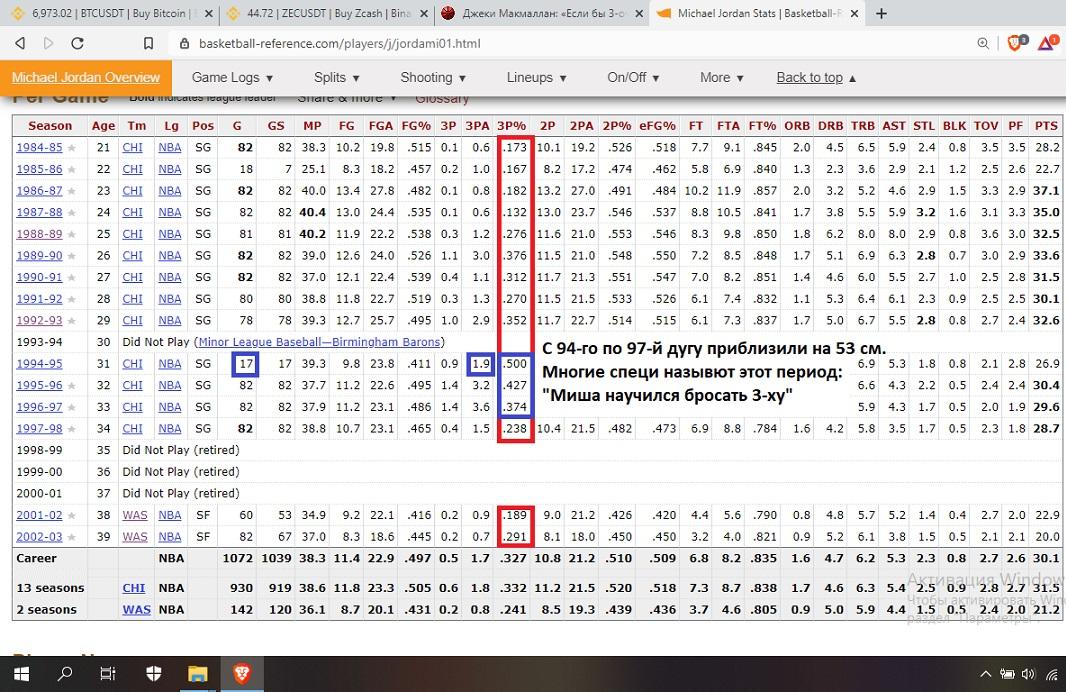Open File Explorer from the taskbar
Screen dimensions: 1066x692
198,674
